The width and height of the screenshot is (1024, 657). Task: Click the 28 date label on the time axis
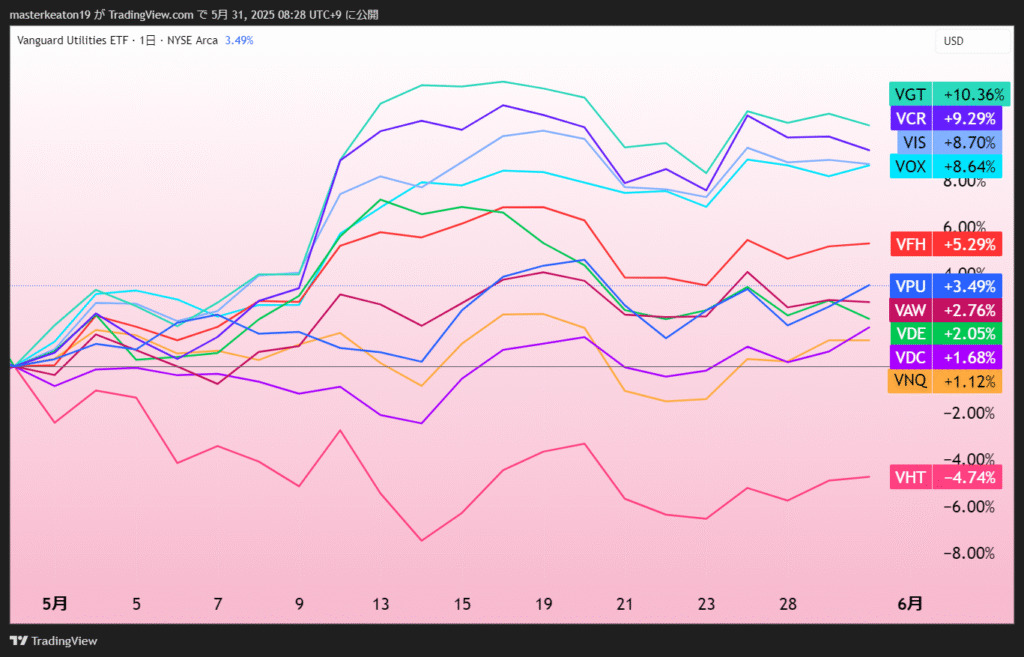click(788, 603)
